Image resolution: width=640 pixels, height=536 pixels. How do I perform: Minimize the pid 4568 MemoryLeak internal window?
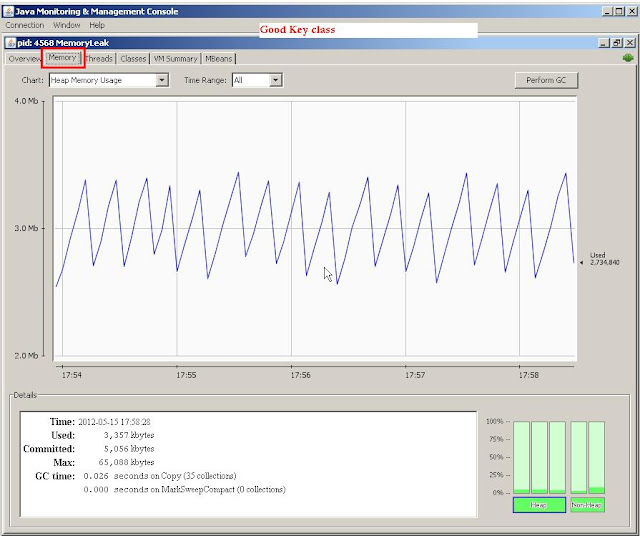click(x=604, y=43)
